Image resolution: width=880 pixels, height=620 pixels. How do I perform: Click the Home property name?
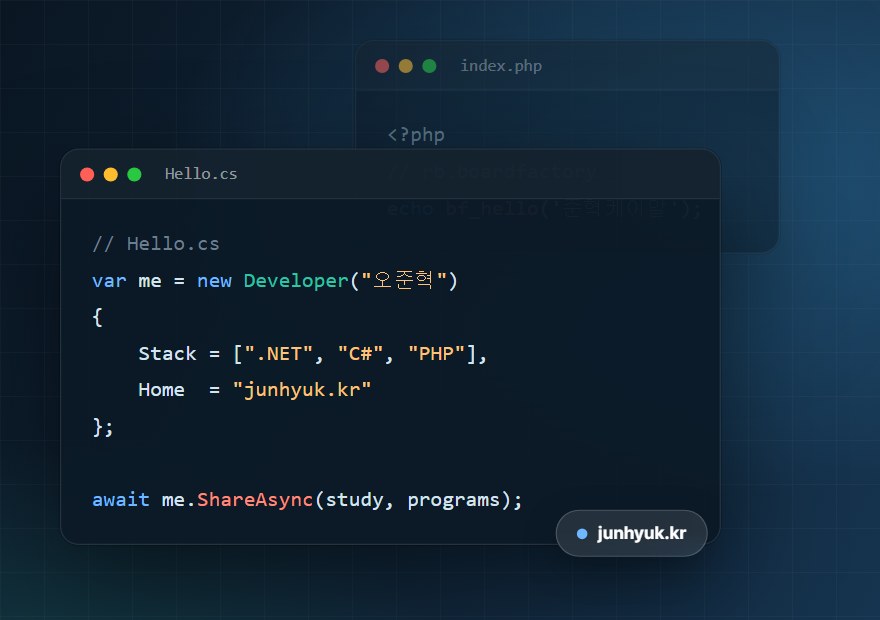[x=162, y=389]
